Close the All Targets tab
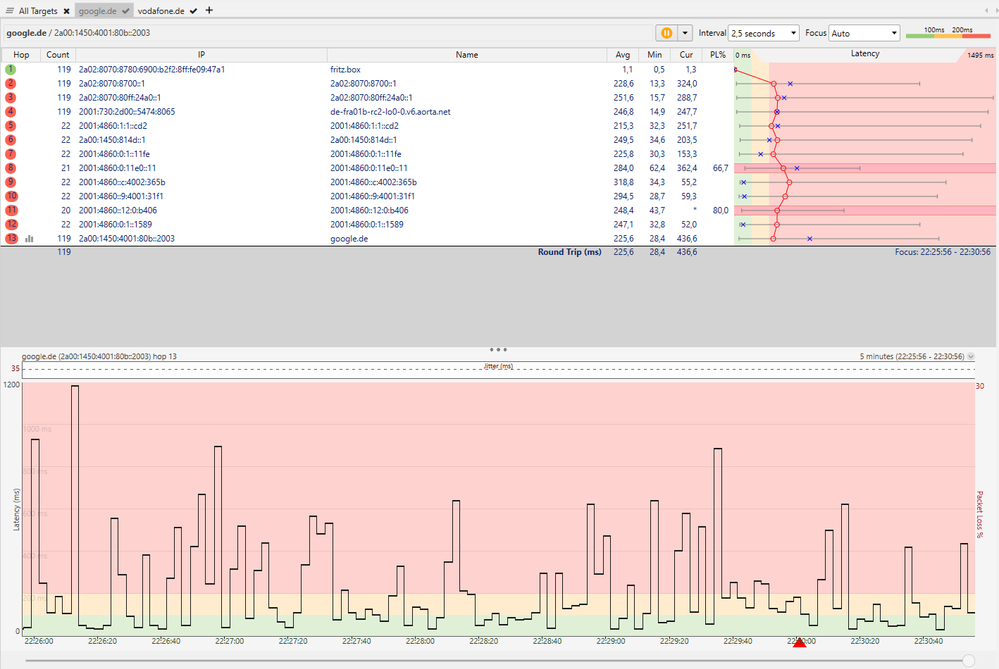 [66, 10]
